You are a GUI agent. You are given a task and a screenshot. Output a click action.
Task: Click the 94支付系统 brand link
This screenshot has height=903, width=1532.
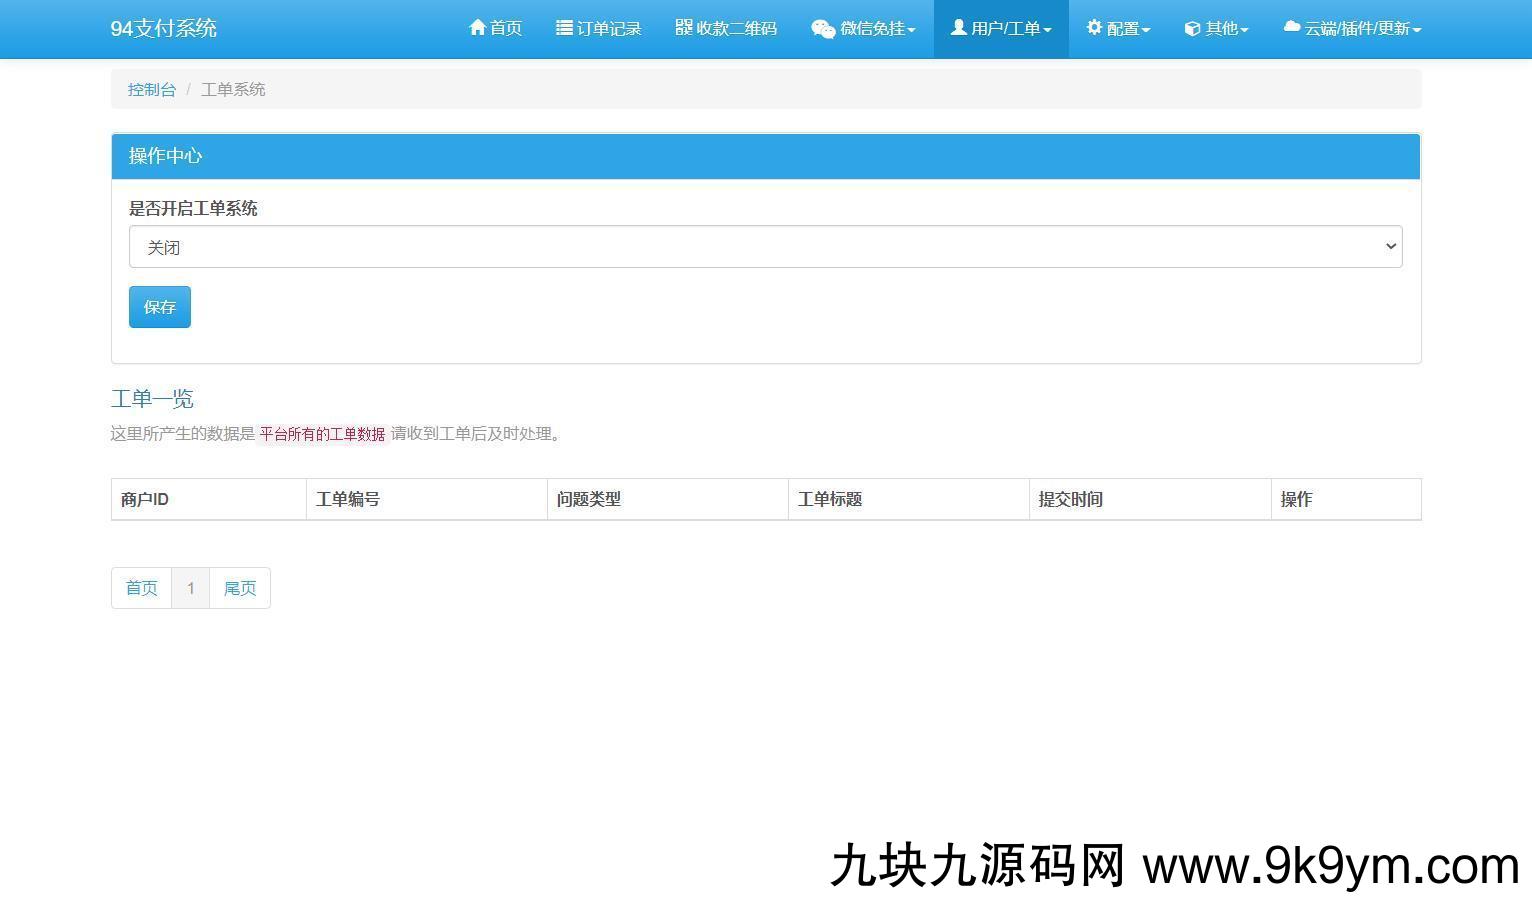[x=164, y=28]
